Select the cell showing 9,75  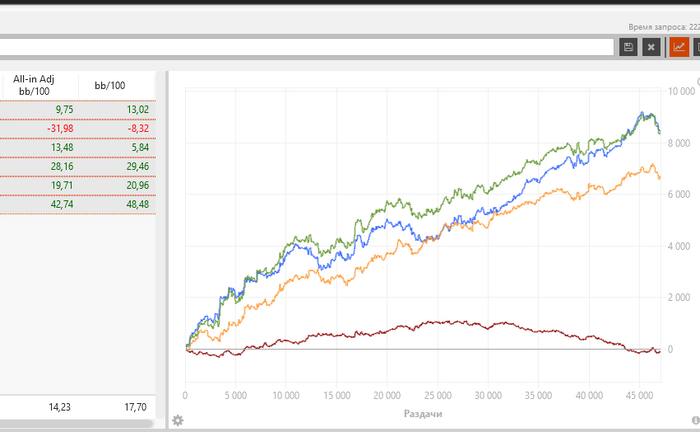[64, 110]
